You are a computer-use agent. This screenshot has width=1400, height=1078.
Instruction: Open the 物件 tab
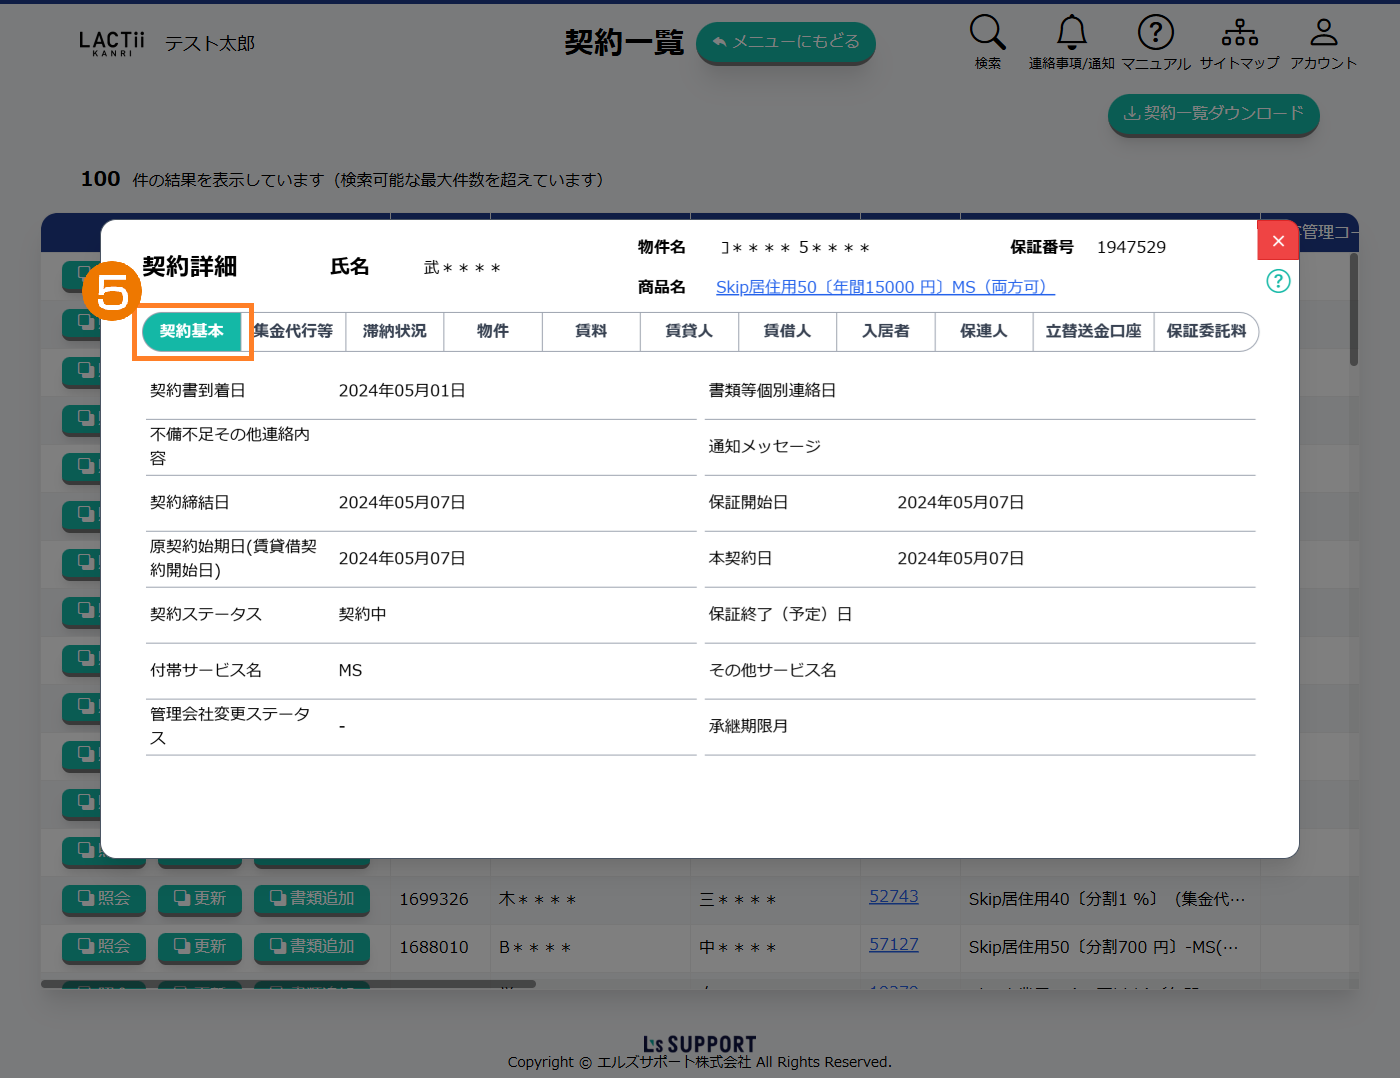pyautogui.click(x=492, y=332)
